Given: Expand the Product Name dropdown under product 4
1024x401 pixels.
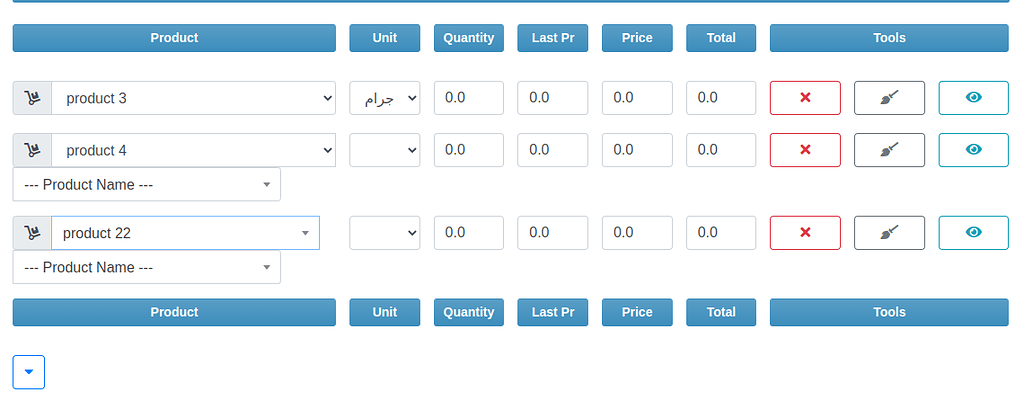Looking at the screenshot, I should coord(147,185).
